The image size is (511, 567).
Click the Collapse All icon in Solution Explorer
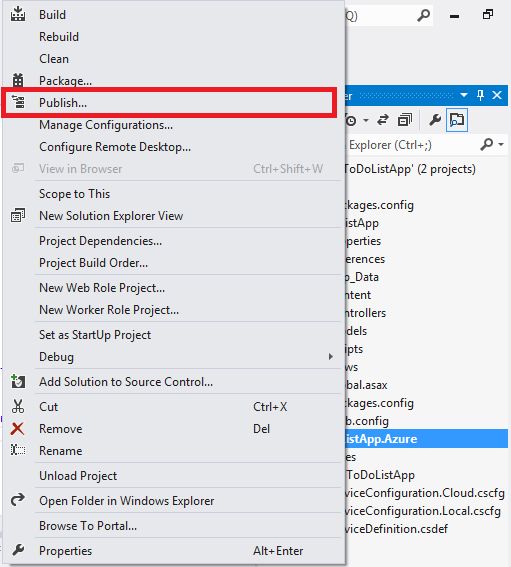[405, 120]
